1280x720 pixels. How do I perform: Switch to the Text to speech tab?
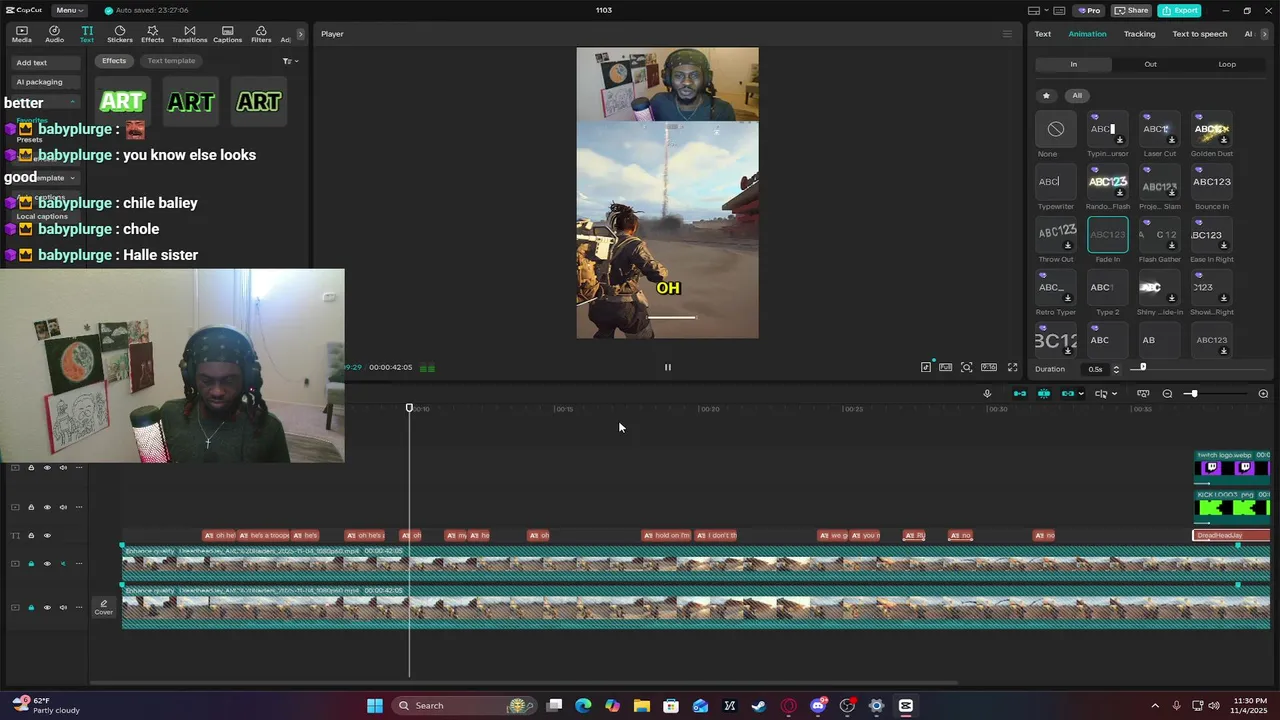[x=1199, y=34]
